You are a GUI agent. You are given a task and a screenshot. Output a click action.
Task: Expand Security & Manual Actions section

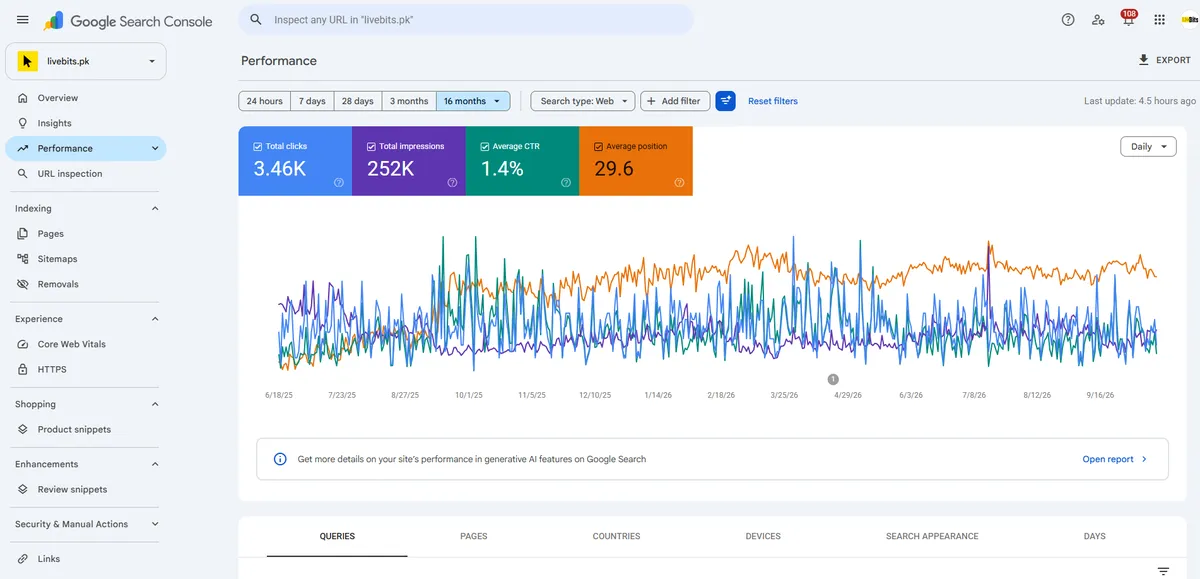click(x=154, y=524)
